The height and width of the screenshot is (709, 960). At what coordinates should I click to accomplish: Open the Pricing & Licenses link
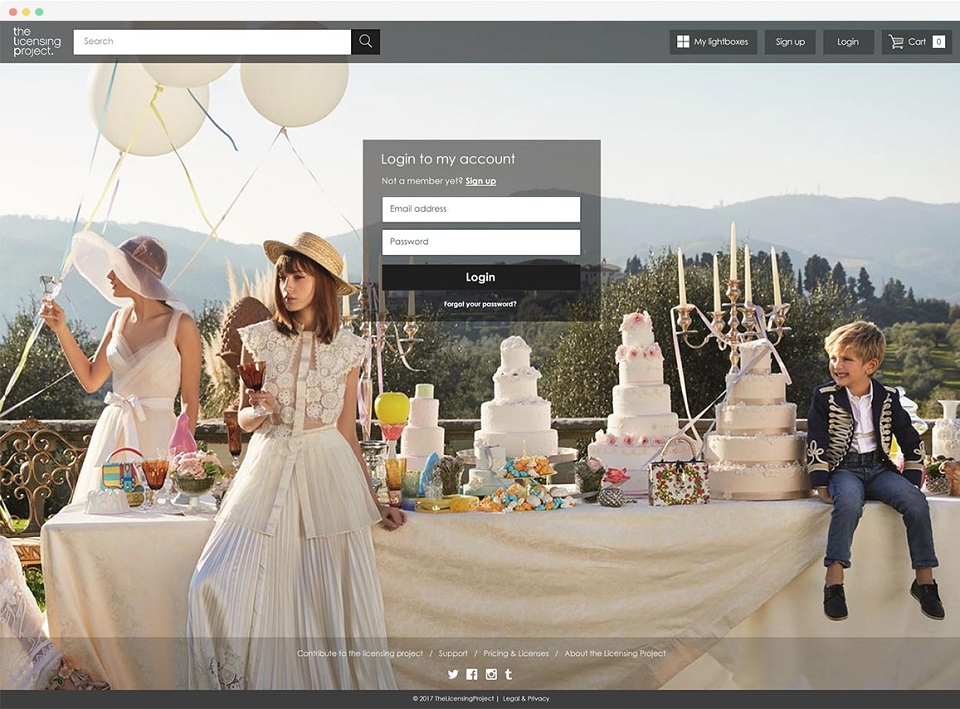pos(516,654)
